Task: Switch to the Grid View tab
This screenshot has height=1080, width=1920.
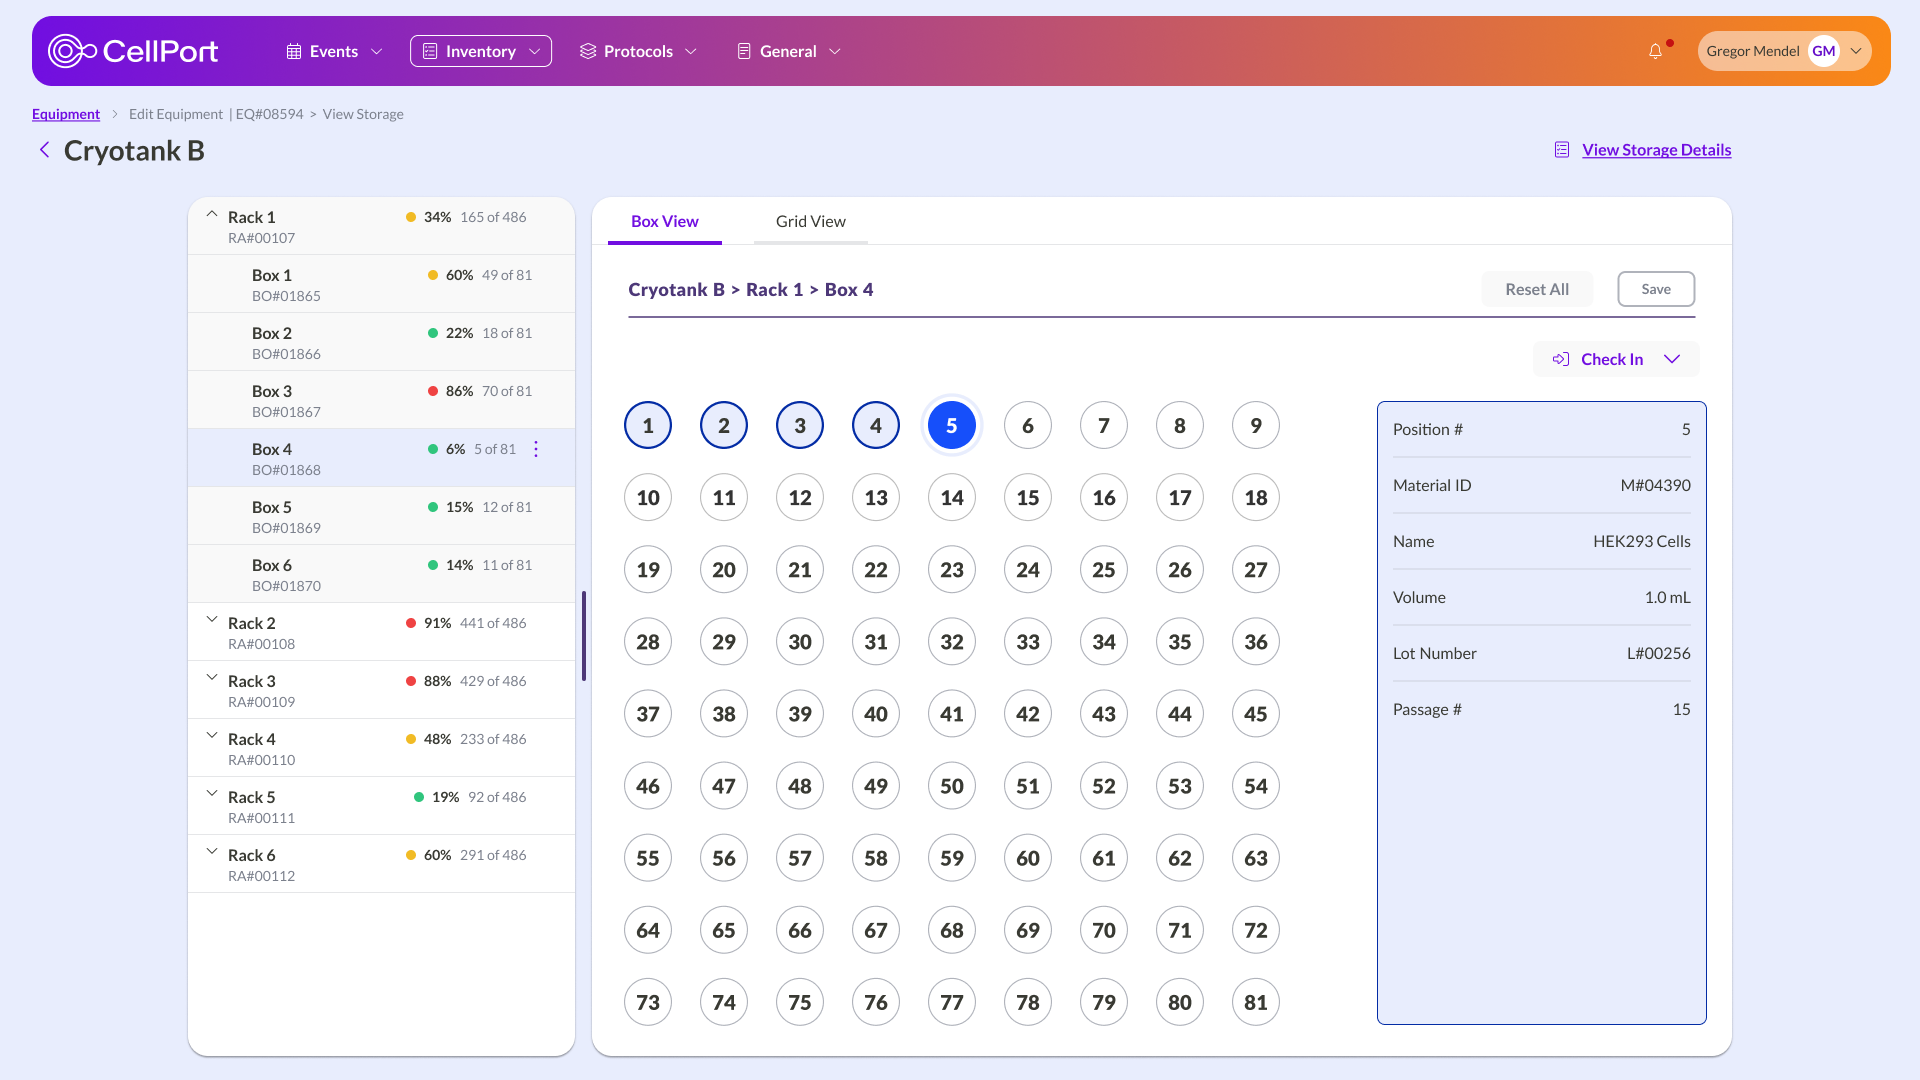Action: pos(810,221)
